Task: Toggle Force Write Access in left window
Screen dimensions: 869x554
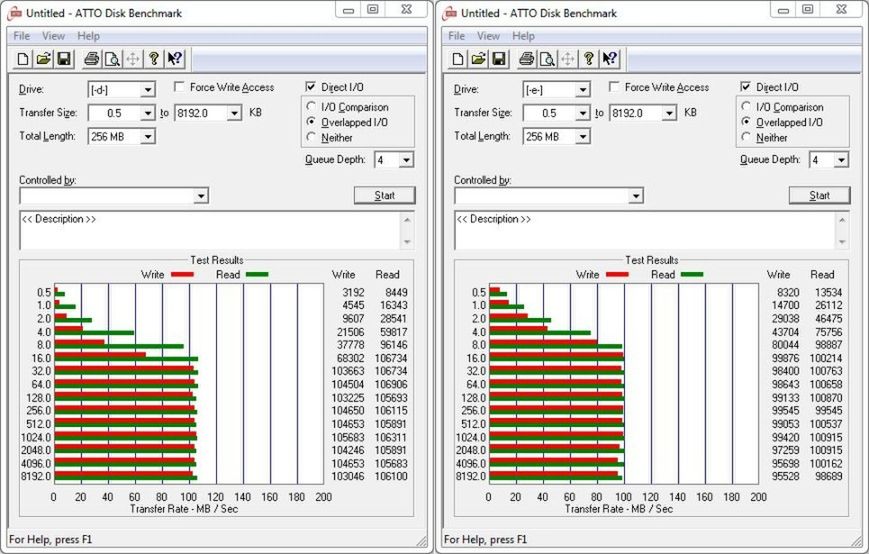Action: point(179,87)
